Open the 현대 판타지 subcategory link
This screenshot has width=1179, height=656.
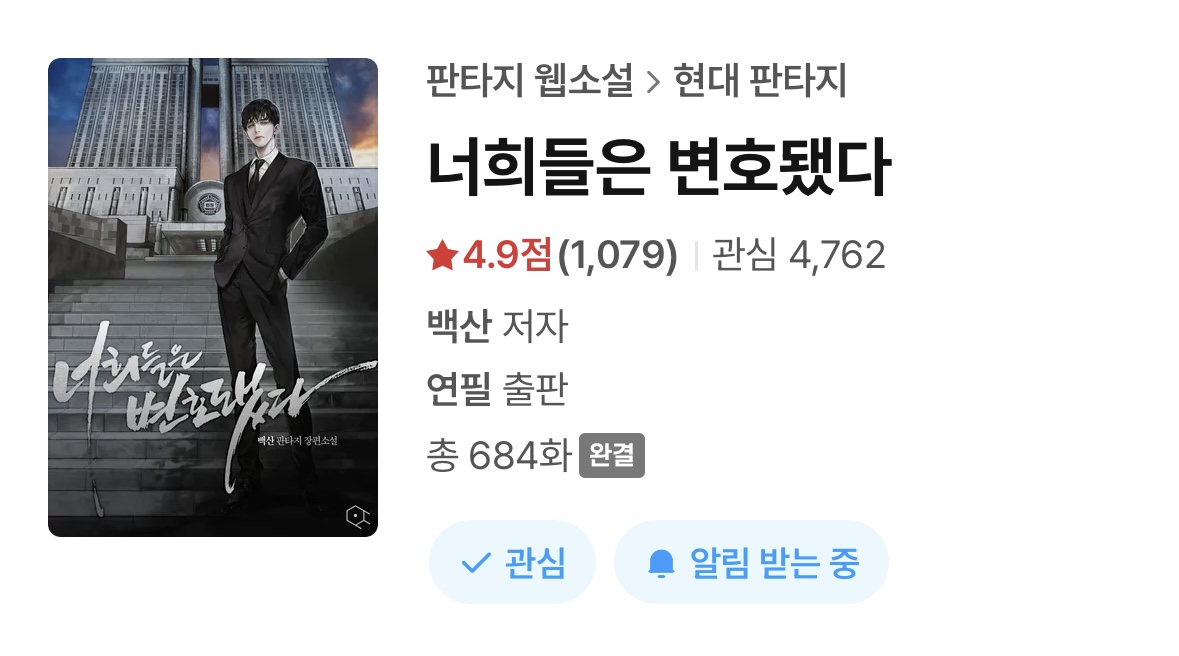760,80
